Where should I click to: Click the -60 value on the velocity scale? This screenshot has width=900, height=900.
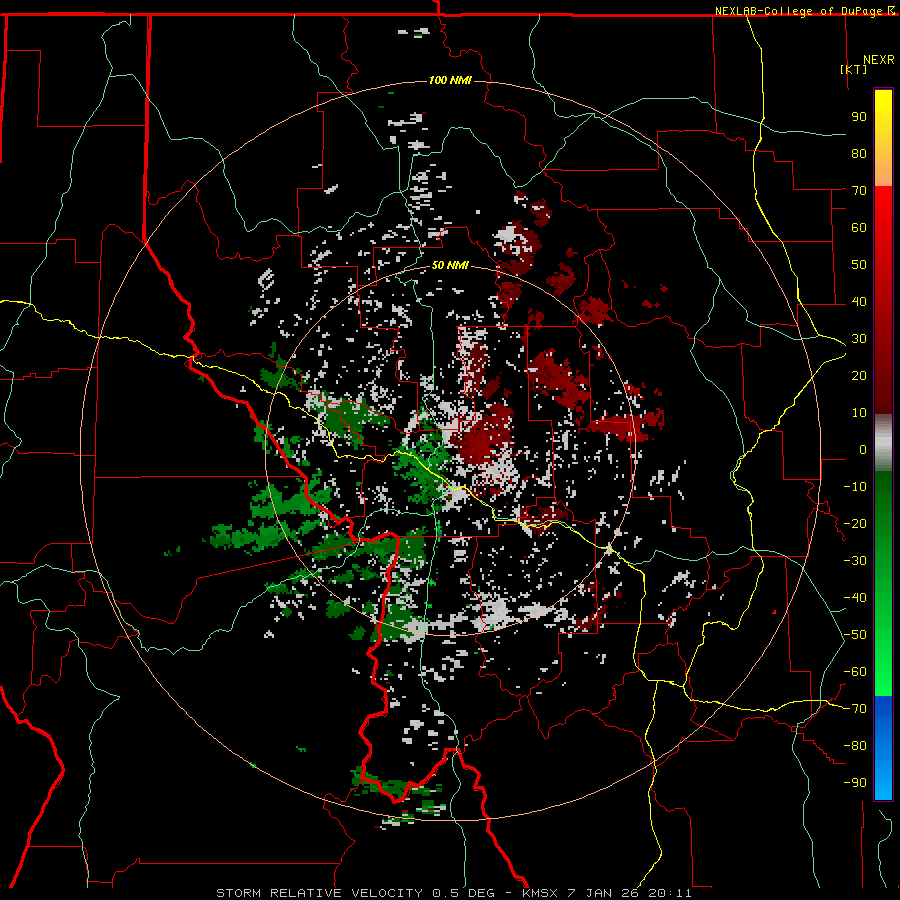[x=855, y=672]
